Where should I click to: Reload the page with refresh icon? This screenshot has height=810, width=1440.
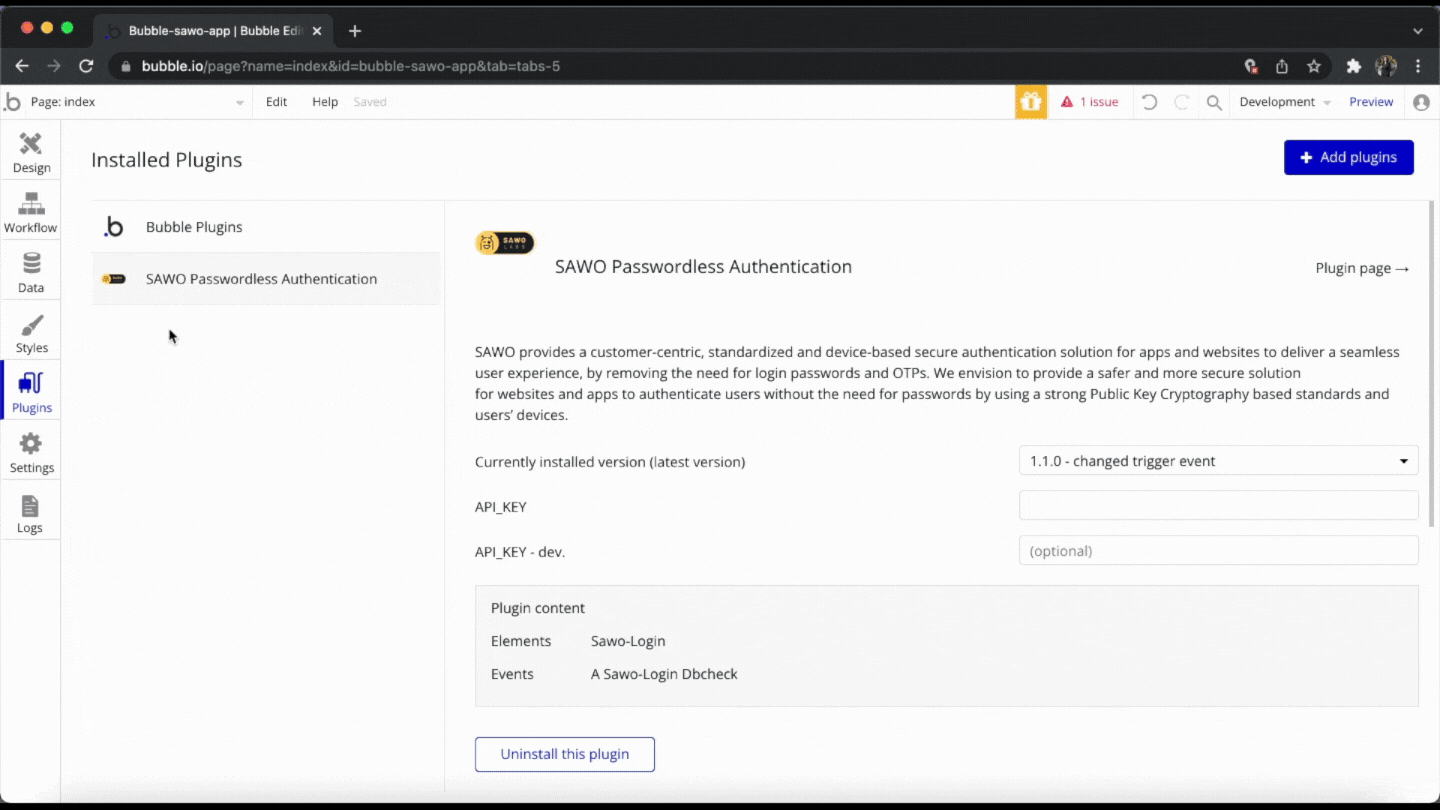pyautogui.click(x=86, y=66)
